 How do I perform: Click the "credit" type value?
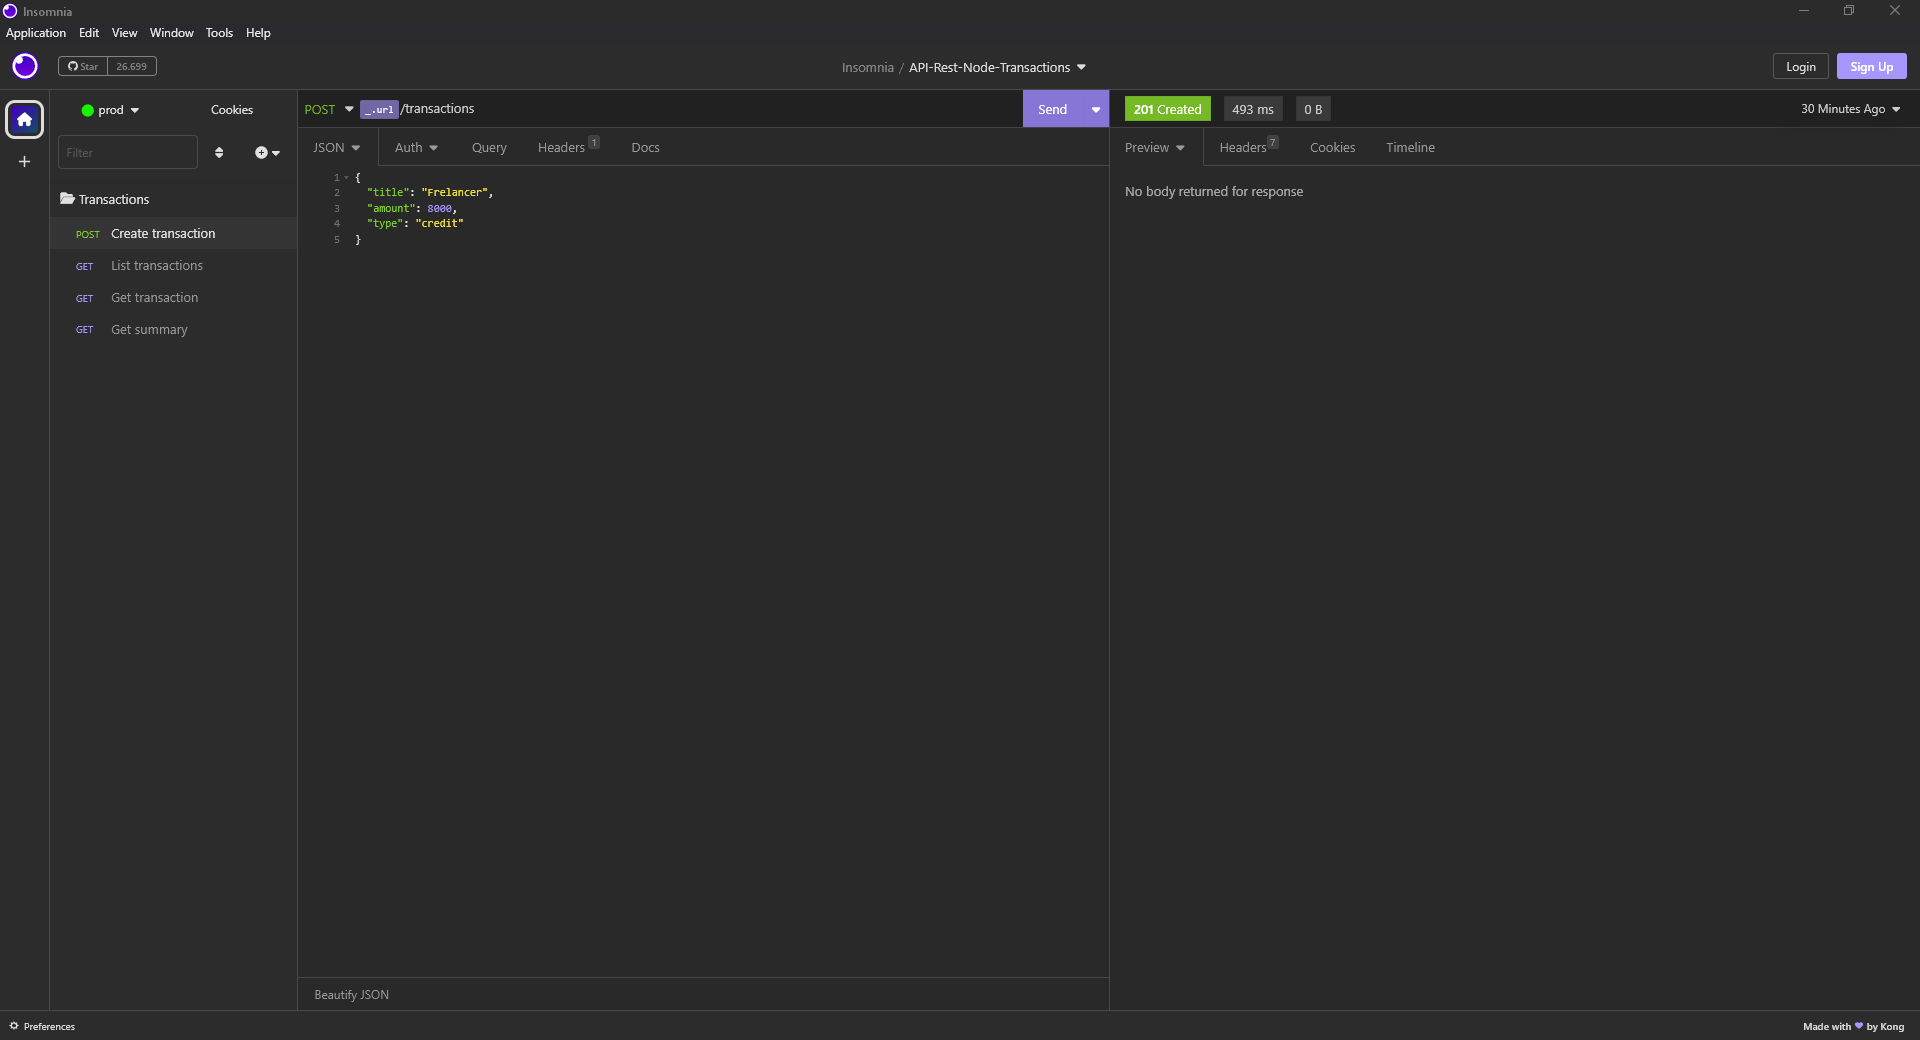pyautogui.click(x=439, y=223)
